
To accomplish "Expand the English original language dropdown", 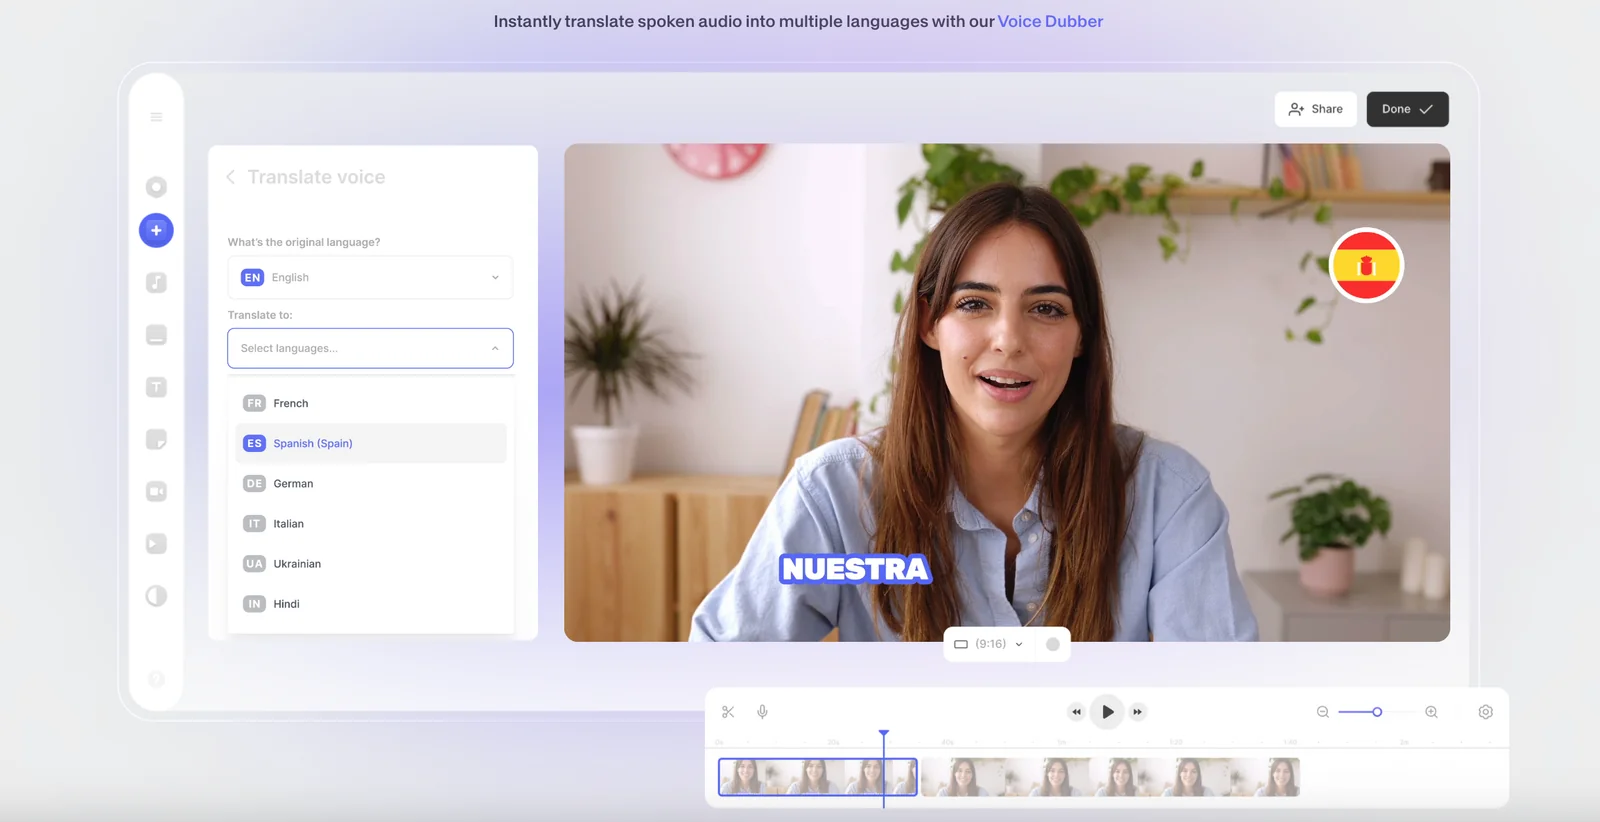I will point(370,278).
